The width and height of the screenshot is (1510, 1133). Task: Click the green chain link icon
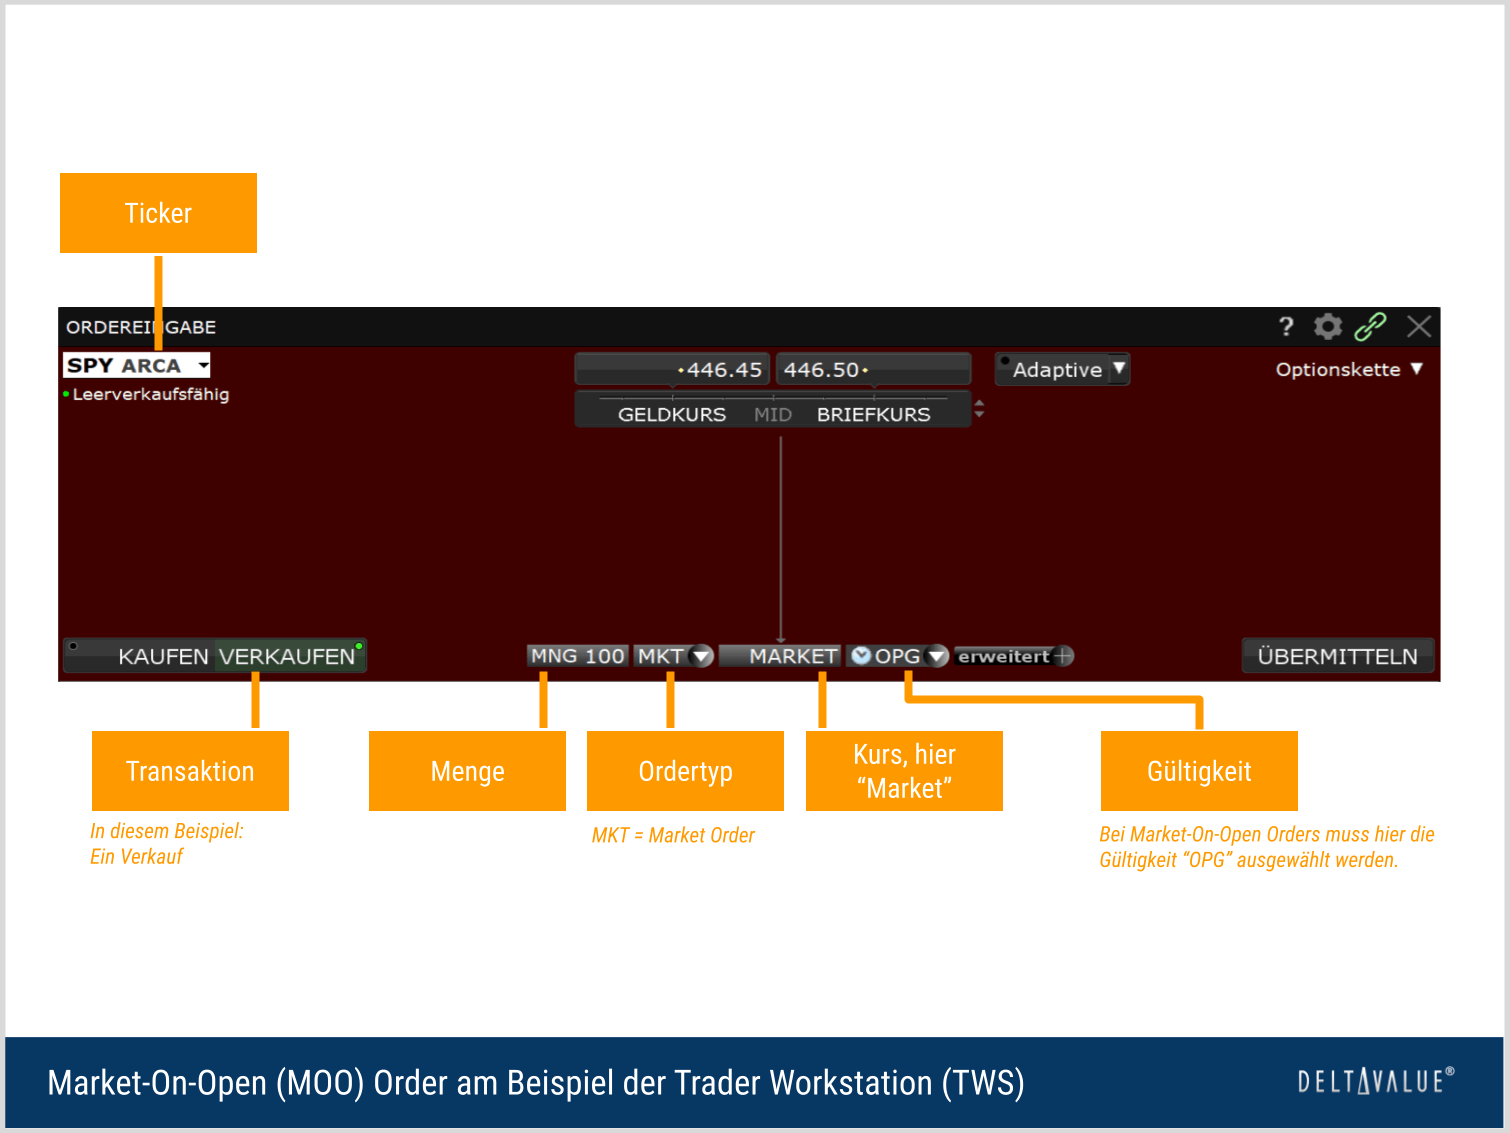click(x=1370, y=326)
